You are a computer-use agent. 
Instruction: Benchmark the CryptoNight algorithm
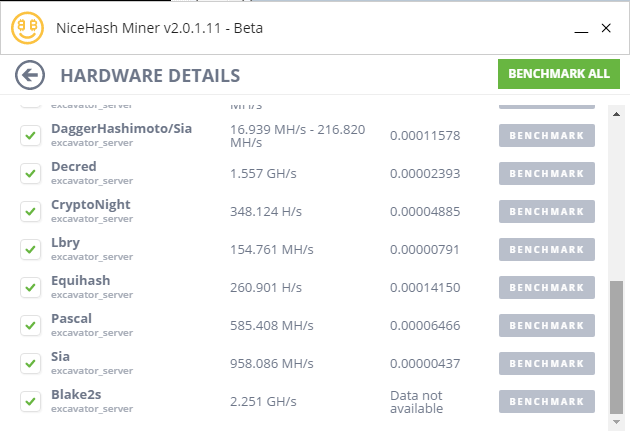(x=547, y=211)
